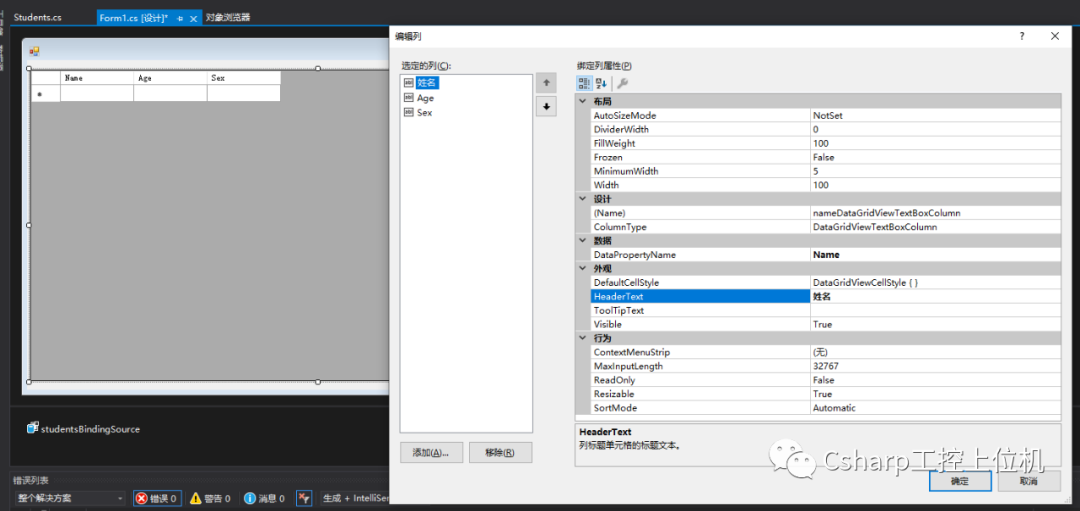Switch property grid to categorized view
Image resolution: width=1080 pixels, height=511 pixels.
tap(584, 83)
